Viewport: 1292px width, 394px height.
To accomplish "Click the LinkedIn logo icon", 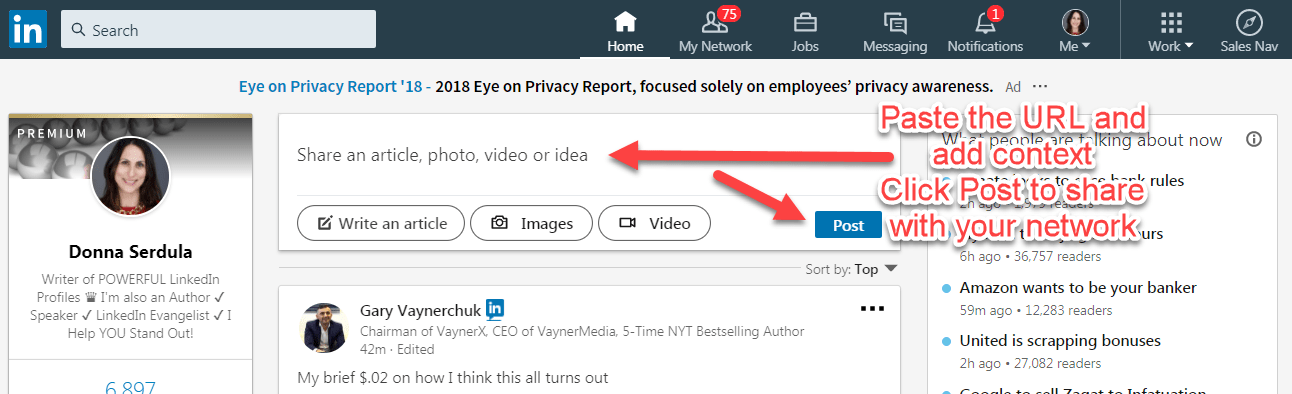I will [28, 30].
